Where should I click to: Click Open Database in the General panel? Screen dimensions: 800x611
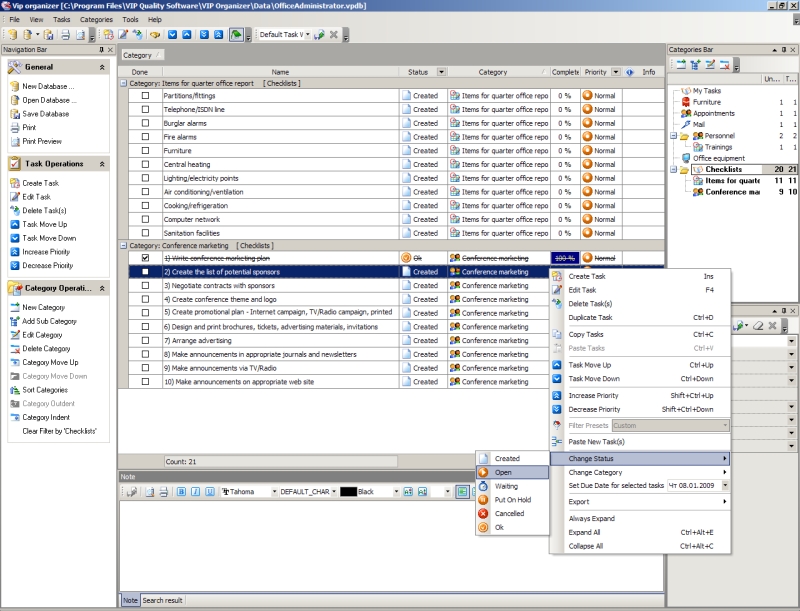47,100
